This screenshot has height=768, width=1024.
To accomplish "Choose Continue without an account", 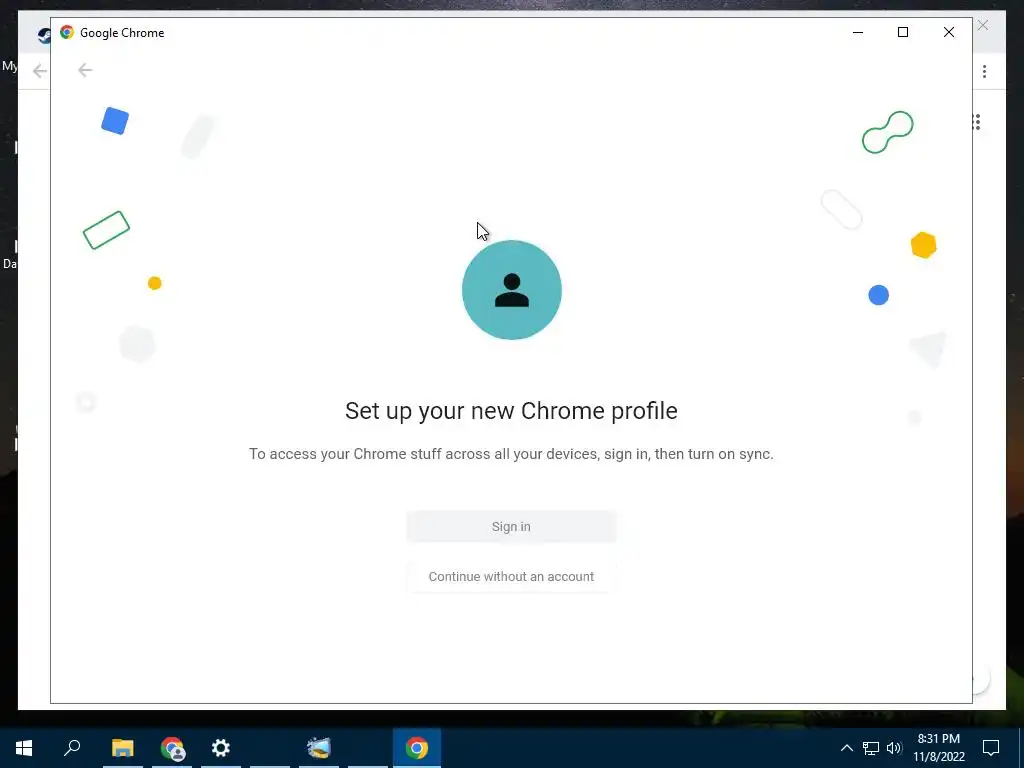I will coord(511,577).
